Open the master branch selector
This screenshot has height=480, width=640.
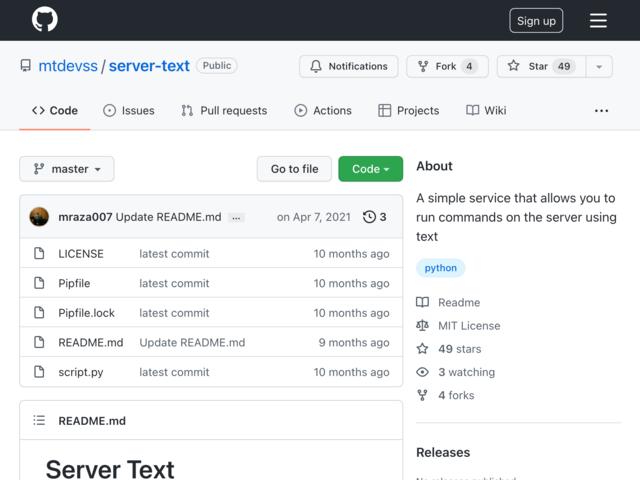(67, 169)
